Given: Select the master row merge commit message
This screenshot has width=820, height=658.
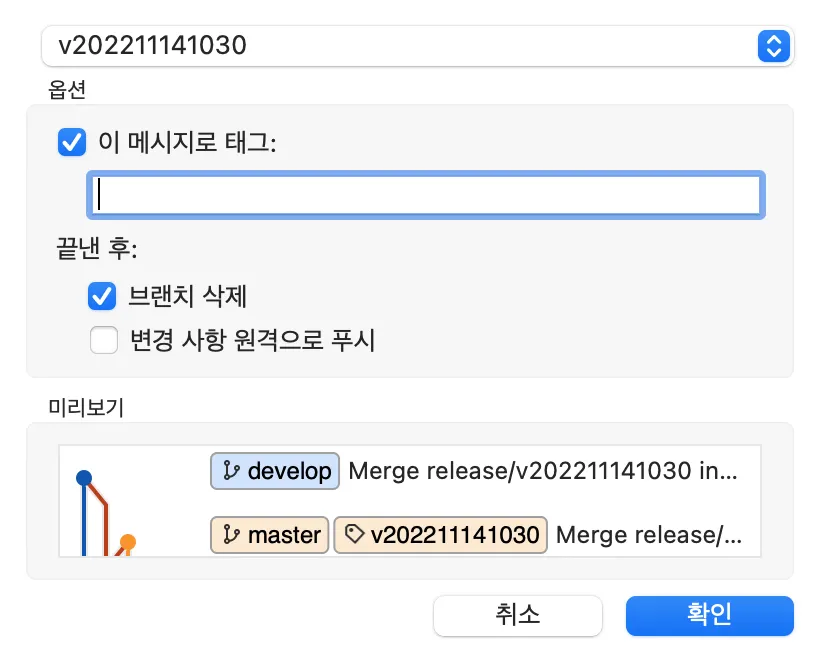Looking at the screenshot, I should coord(649,535).
